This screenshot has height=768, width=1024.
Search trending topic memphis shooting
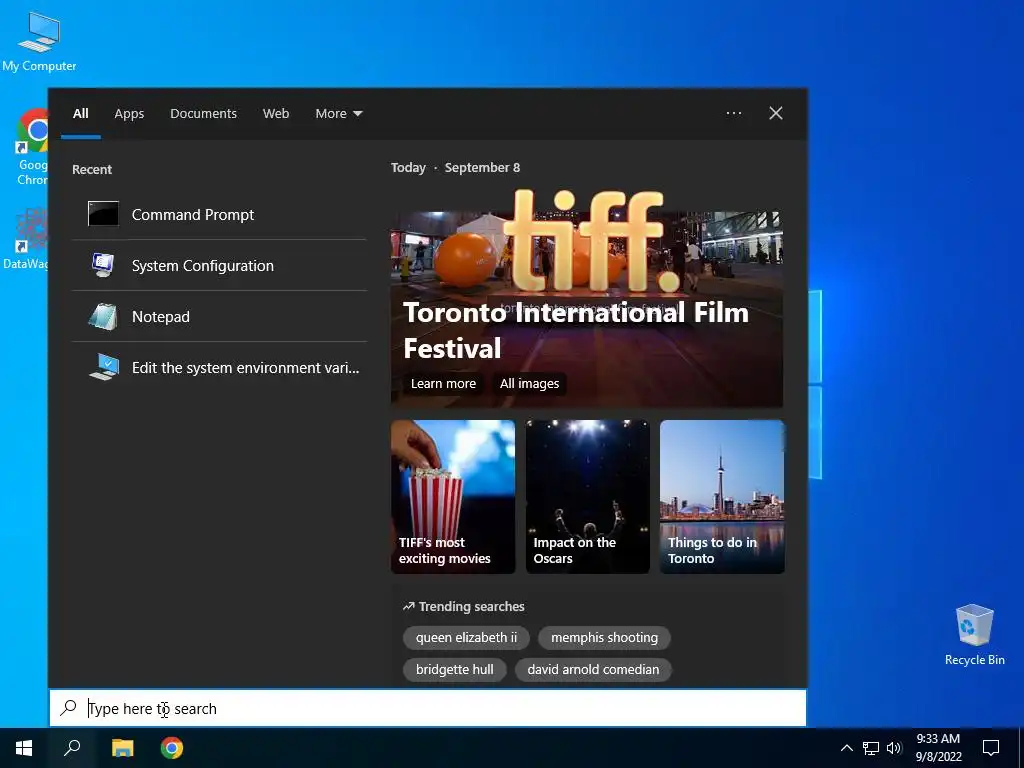604,637
